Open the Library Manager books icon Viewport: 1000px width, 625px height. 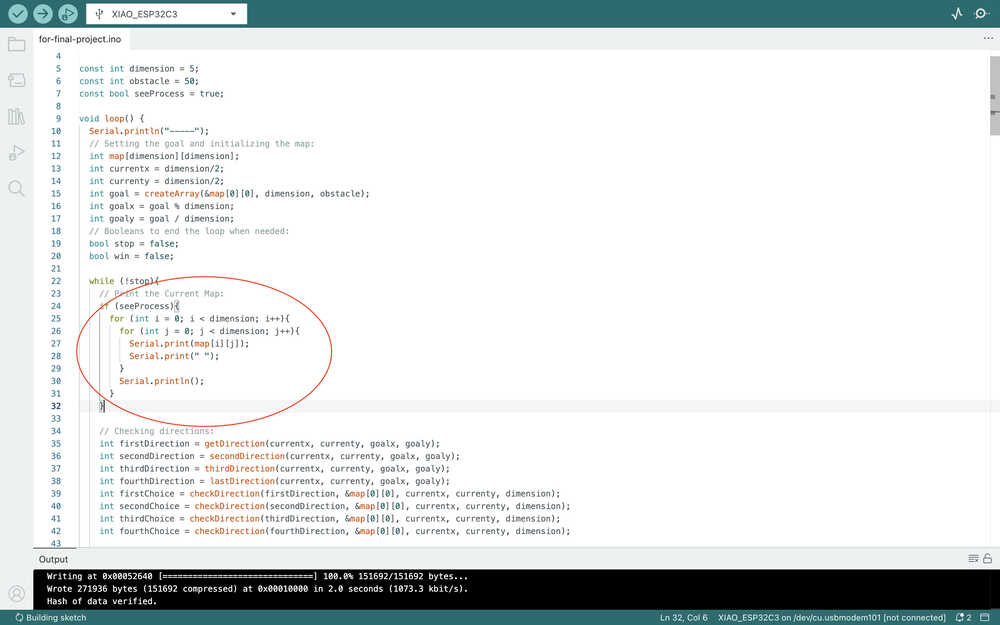coord(17,116)
